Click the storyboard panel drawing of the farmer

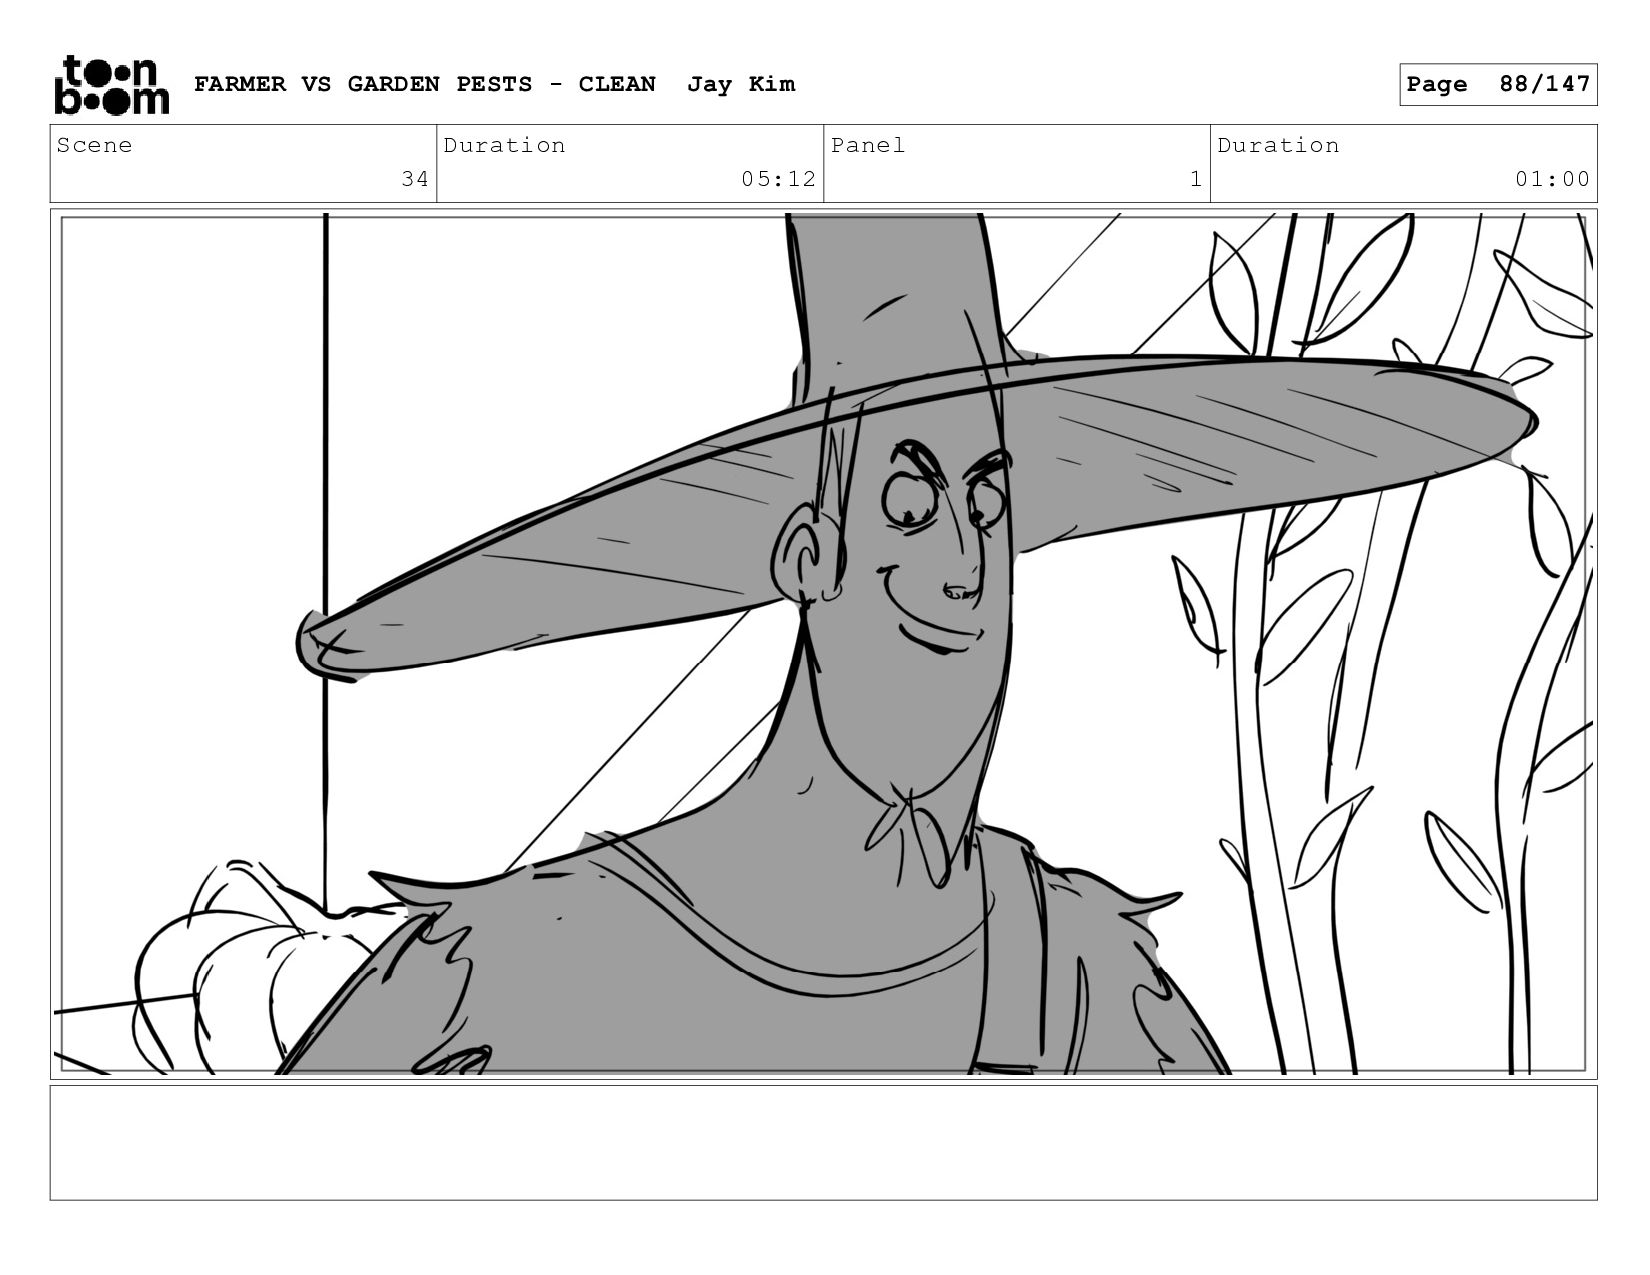click(824, 644)
